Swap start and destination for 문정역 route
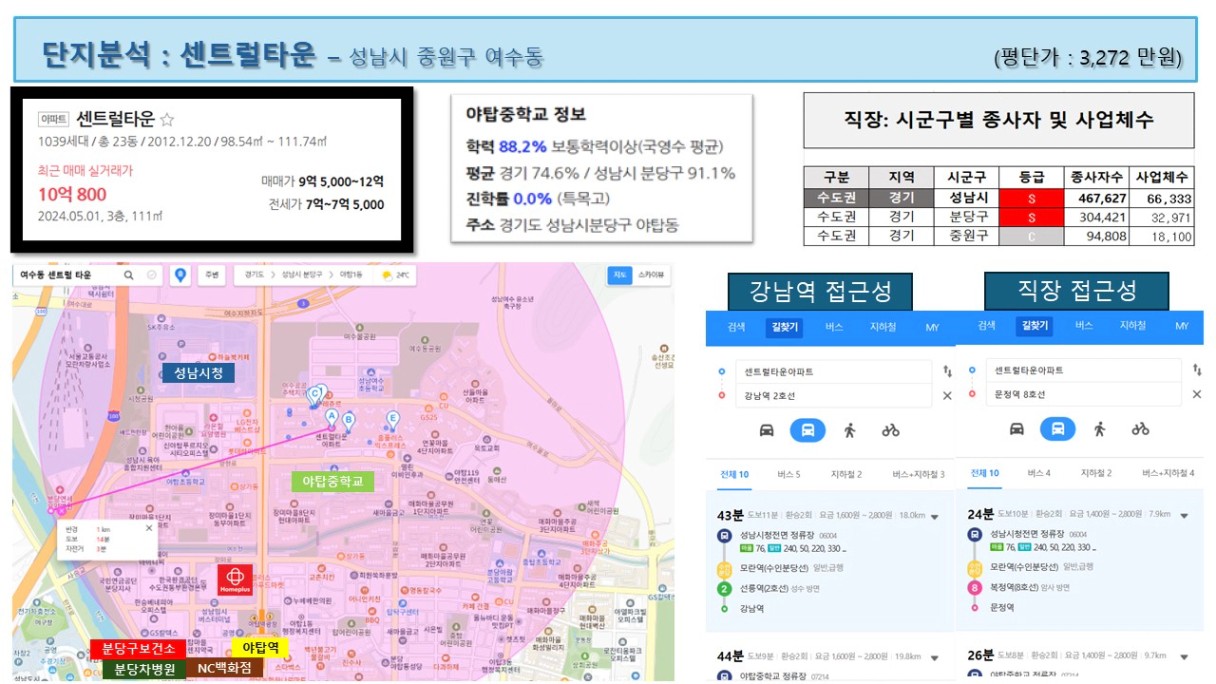The height and width of the screenshot is (684, 1216). point(1196,370)
